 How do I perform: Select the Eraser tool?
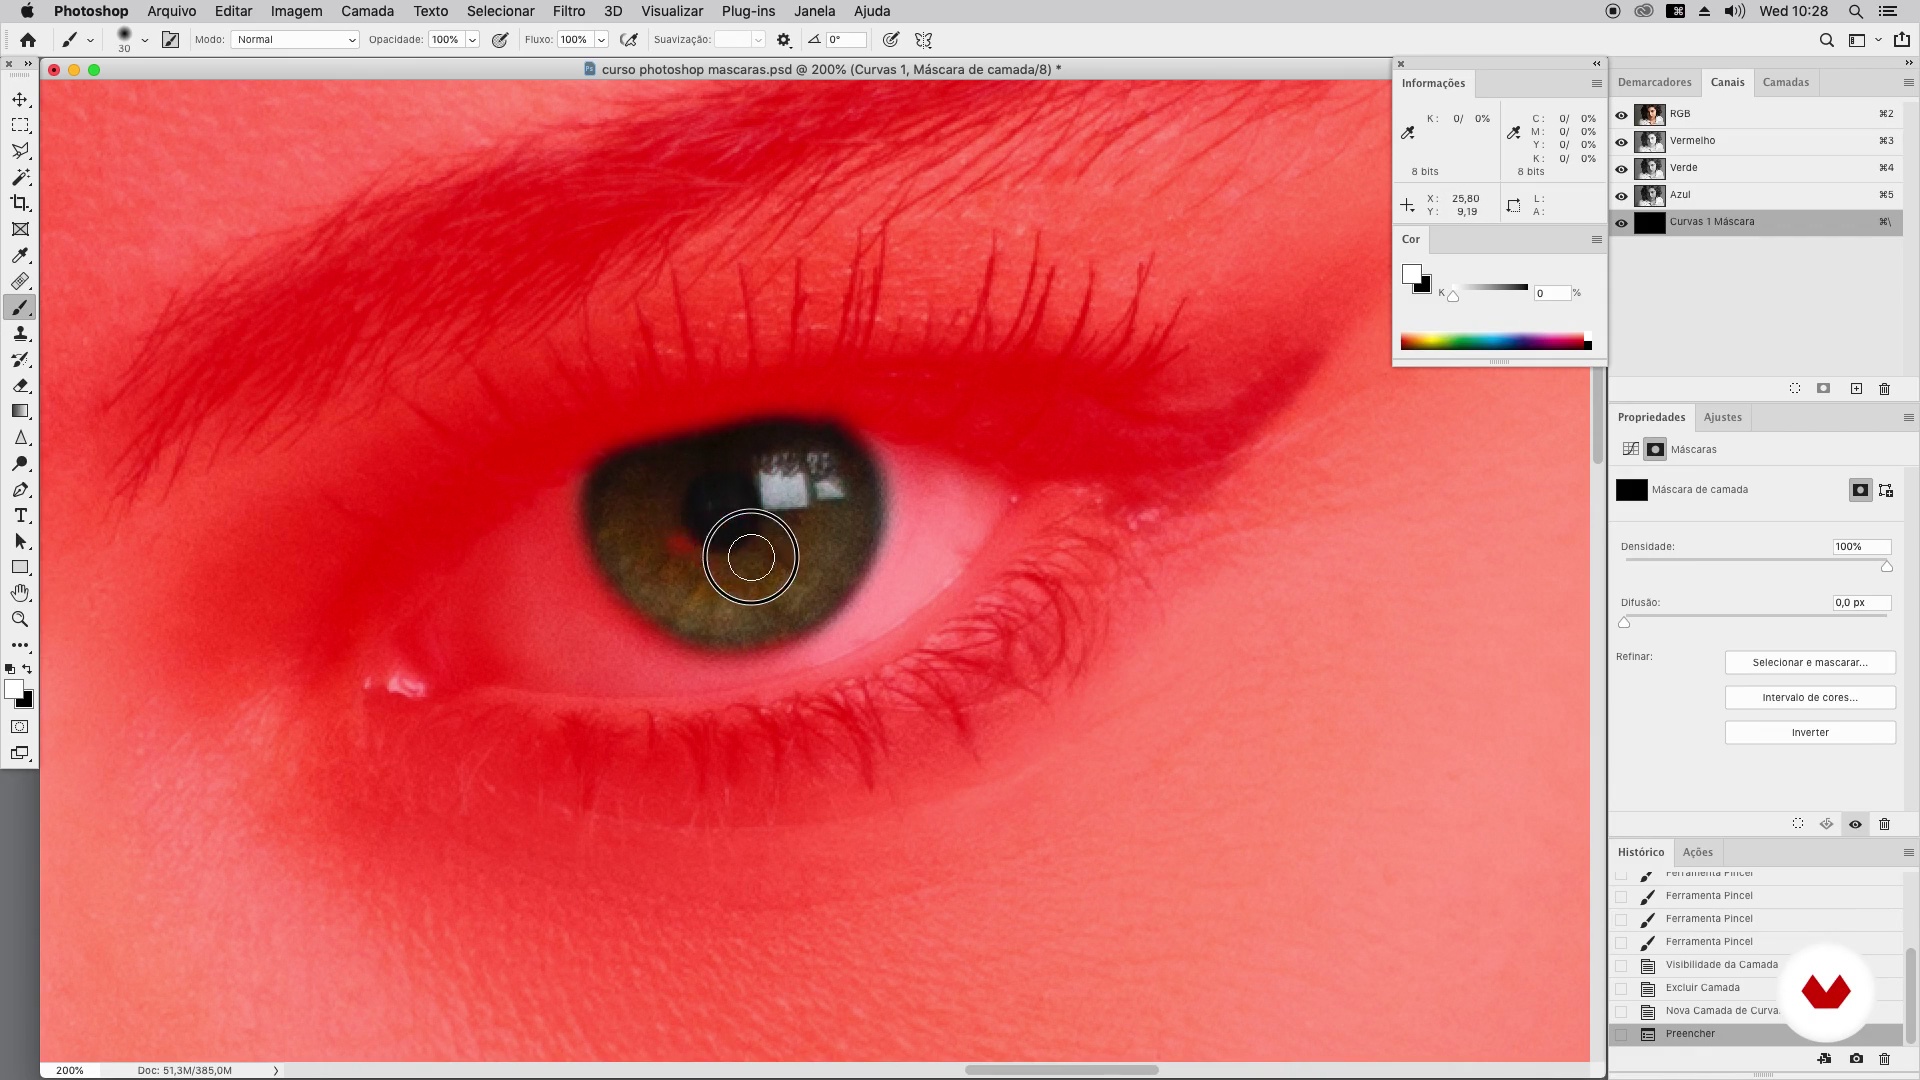(20, 386)
